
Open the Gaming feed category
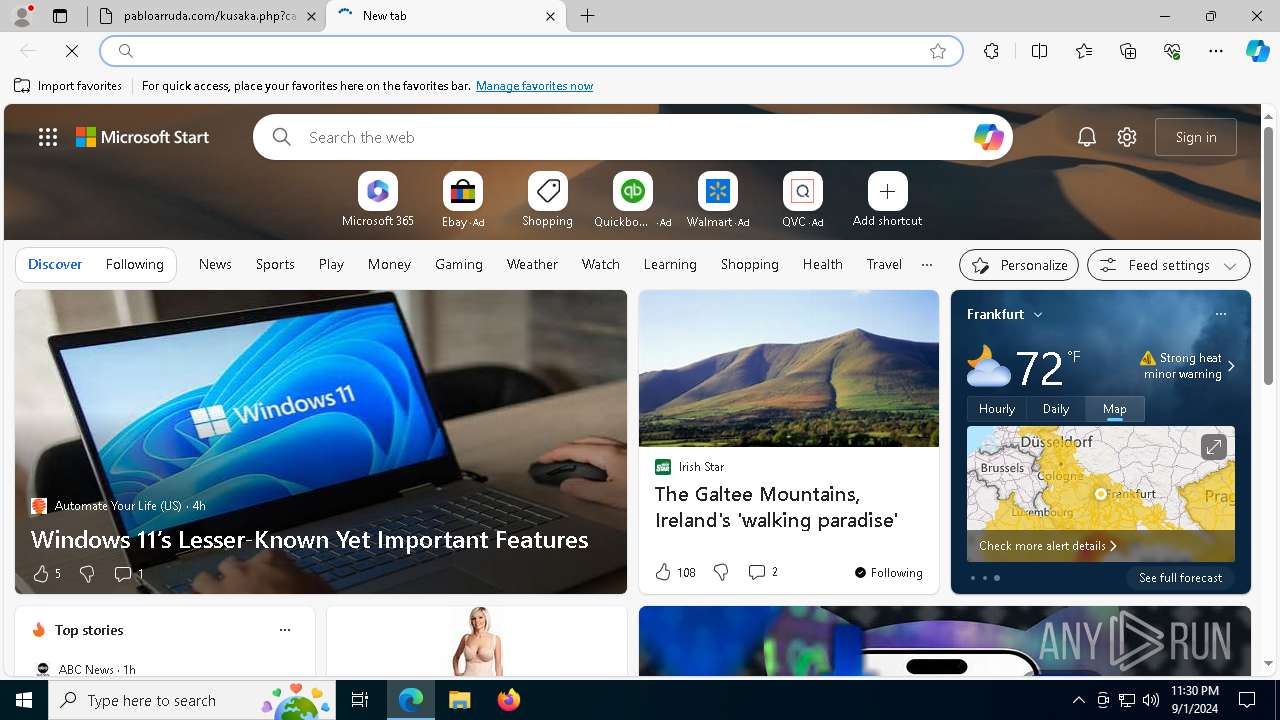point(459,264)
